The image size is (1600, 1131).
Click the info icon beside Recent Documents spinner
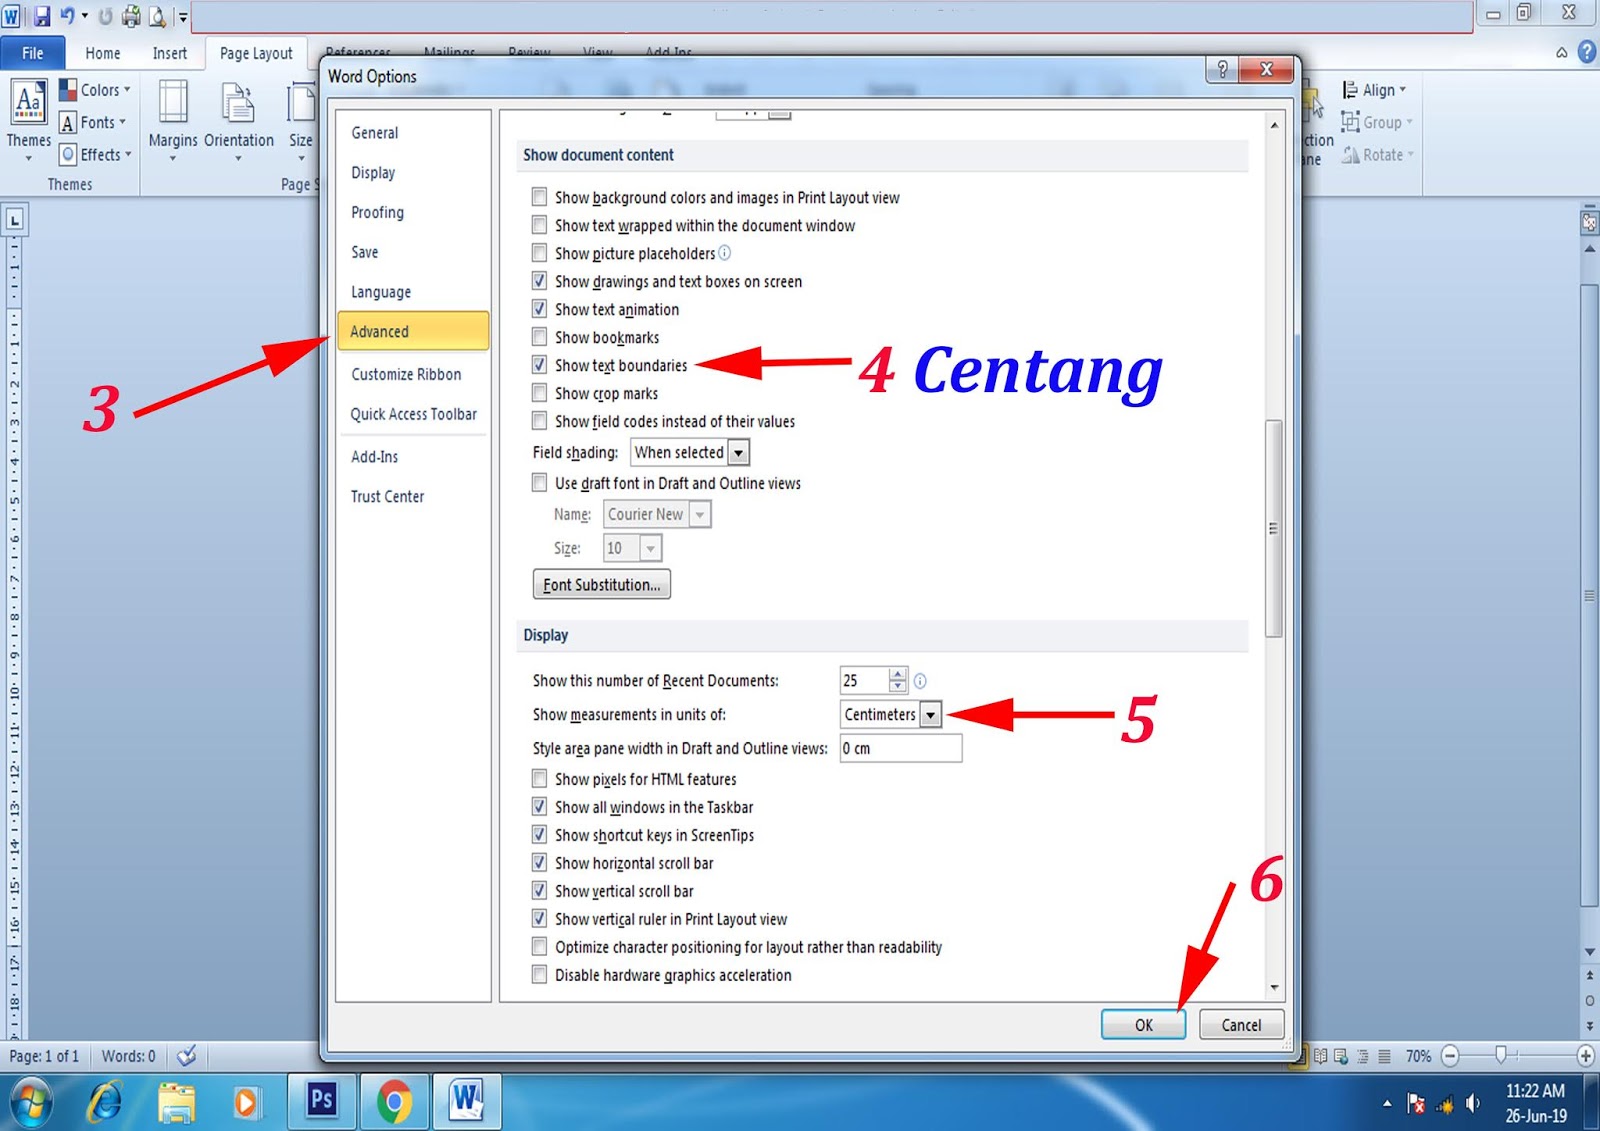click(x=920, y=681)
